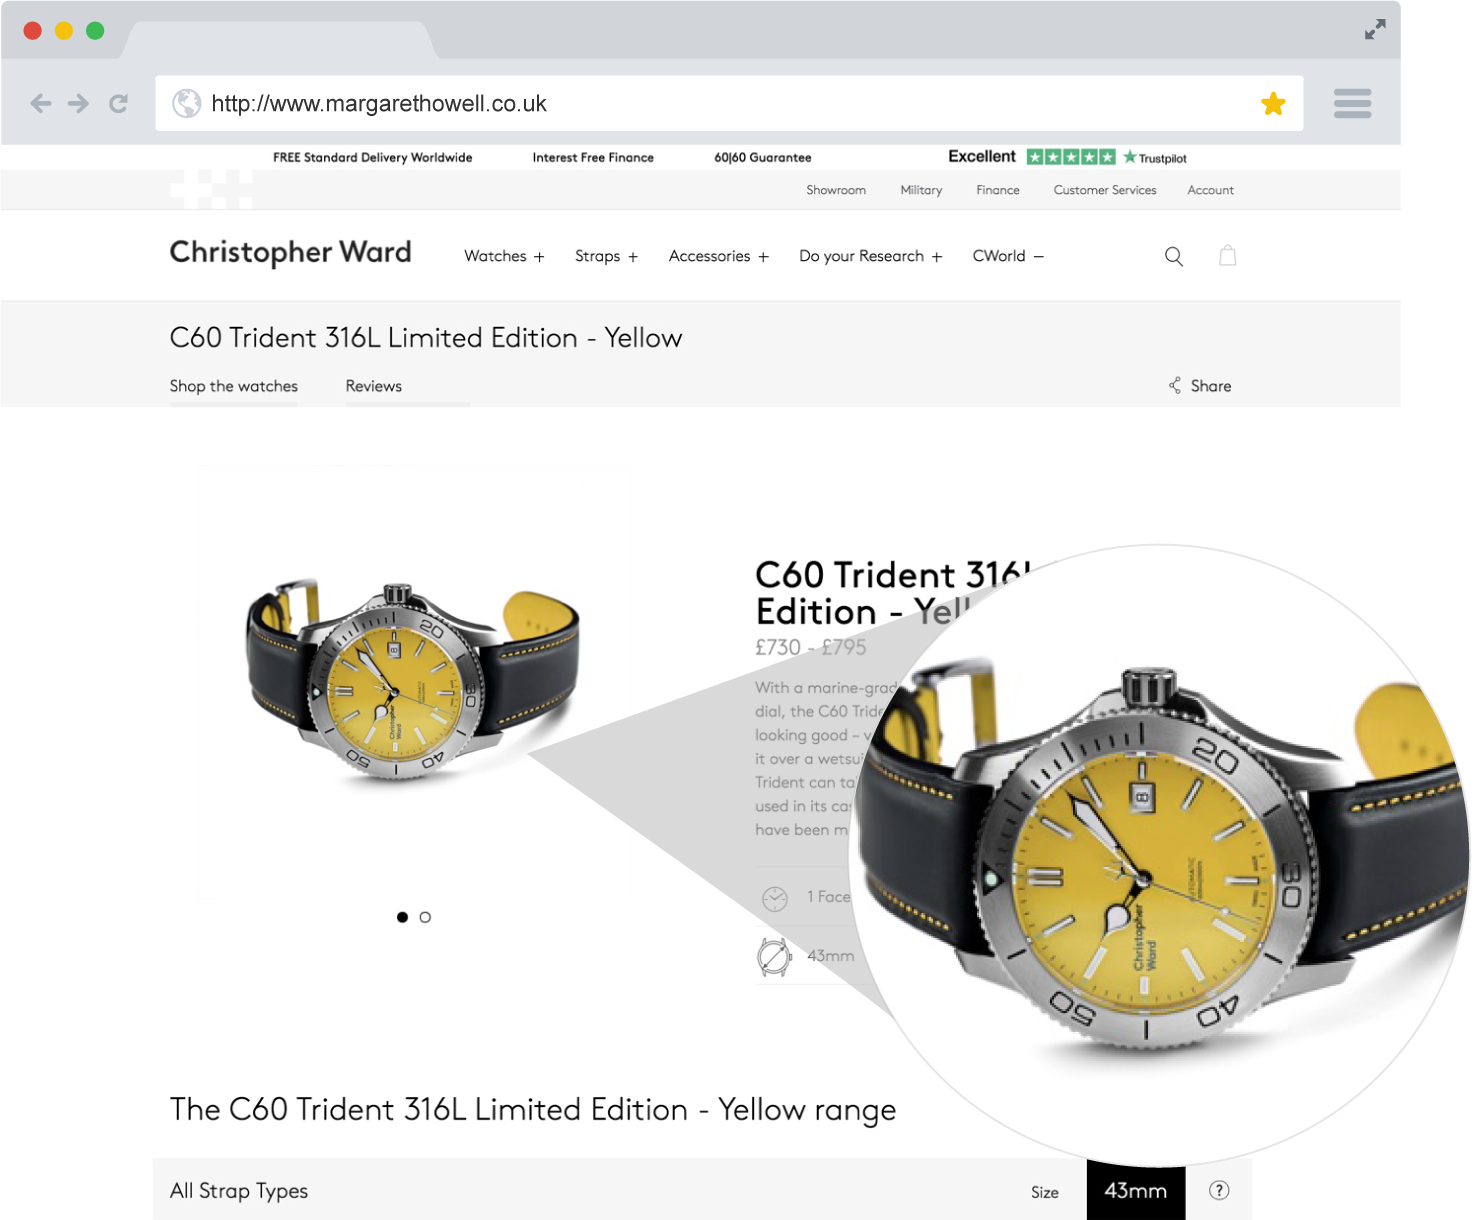Click the yellow bookmark star icon
This screenshot has height=1220, width=1480.
pos(1273,104)
